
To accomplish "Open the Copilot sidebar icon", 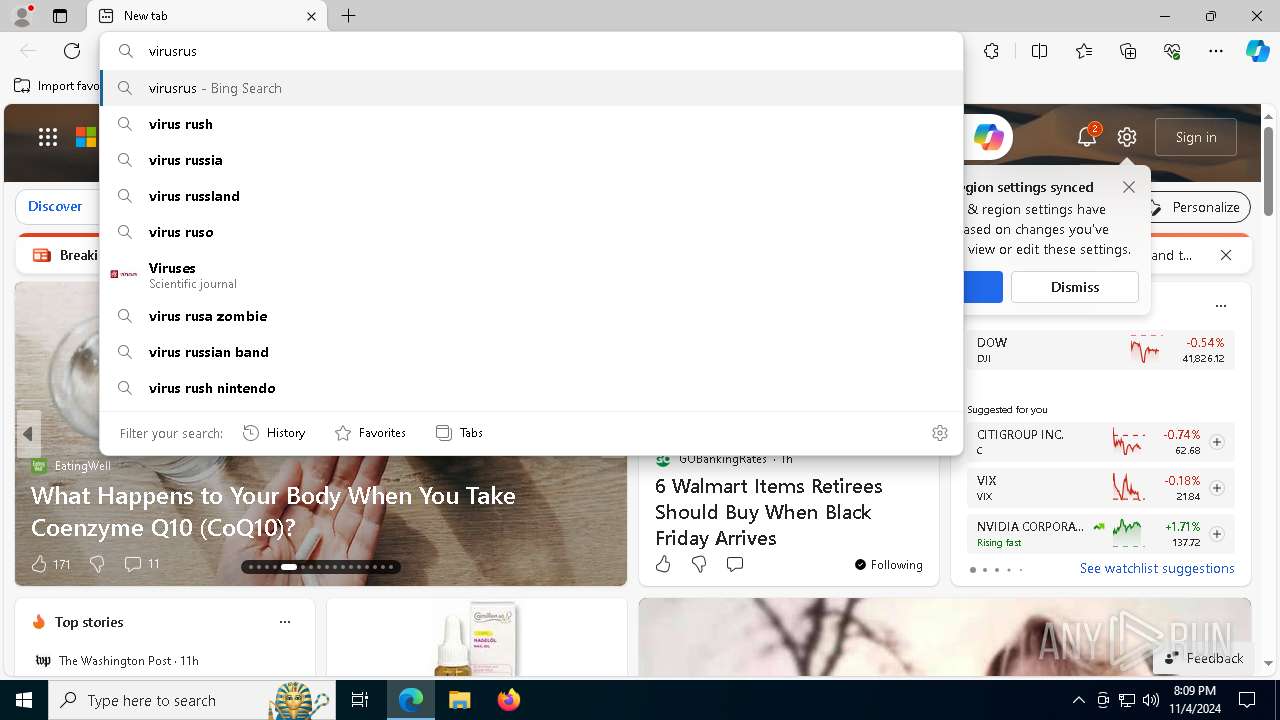I will coord(1257,51).
